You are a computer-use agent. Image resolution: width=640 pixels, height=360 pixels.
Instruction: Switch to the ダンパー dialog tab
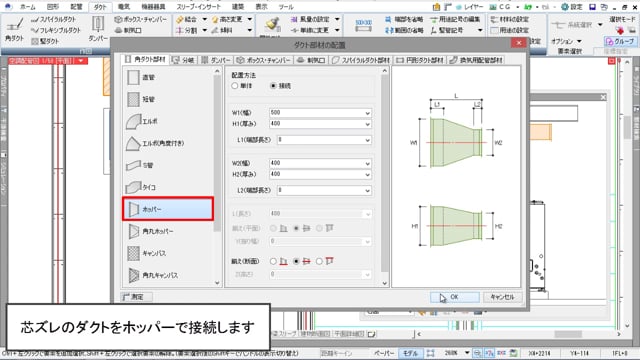(216, 60)
